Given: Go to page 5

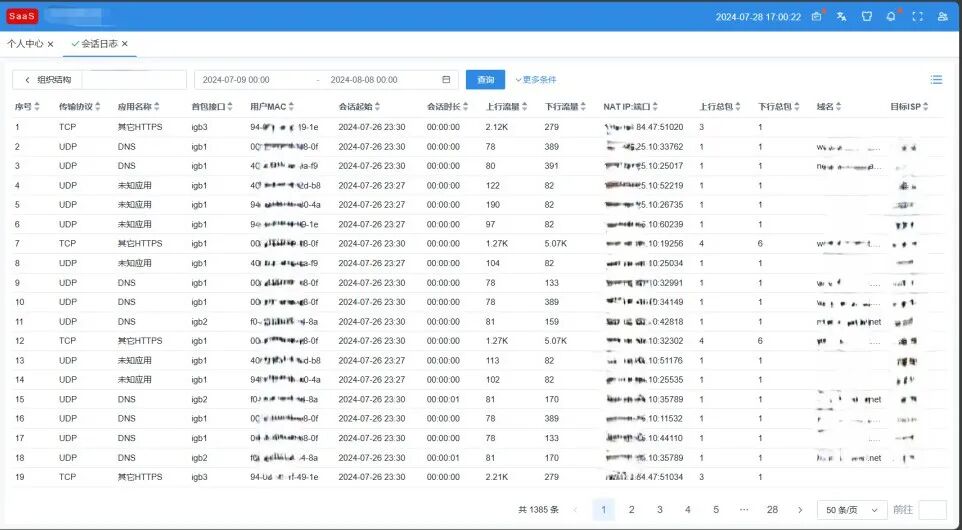Looking at the screenshot, I should point(716,510).
